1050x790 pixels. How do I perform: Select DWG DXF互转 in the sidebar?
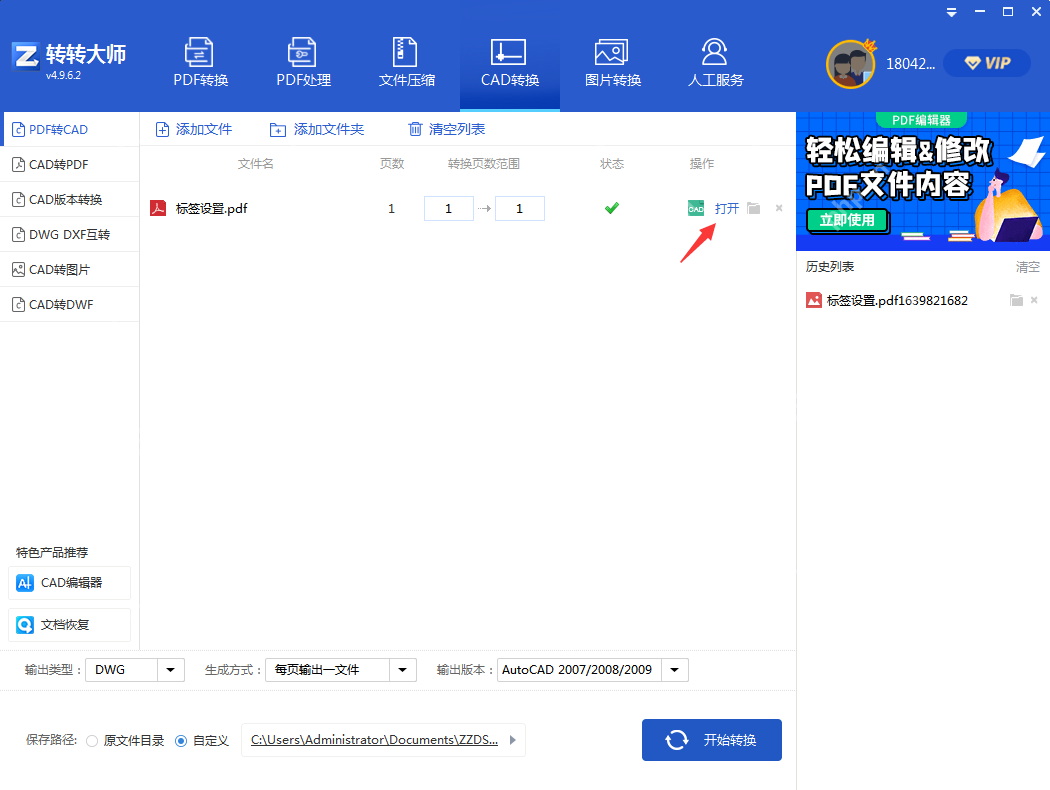pyautogui.click(x=70, y=234)
